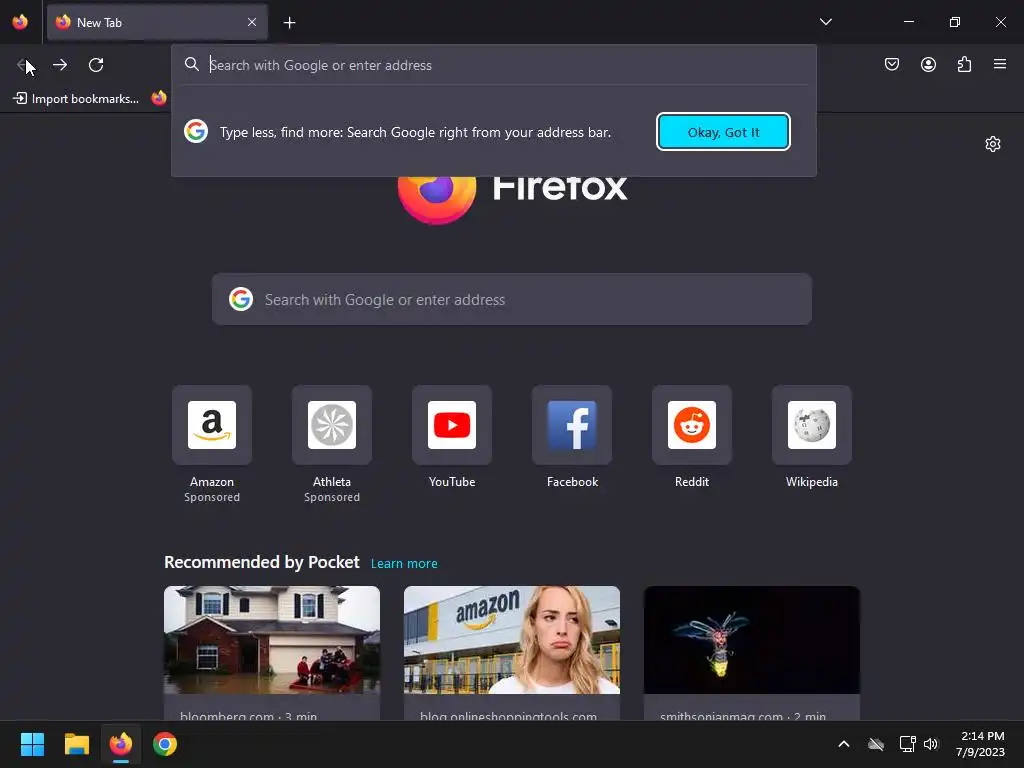Open new tab personalize gear icon
Image resolution: width=1024 pixels, height=768 pixels.
993,144
